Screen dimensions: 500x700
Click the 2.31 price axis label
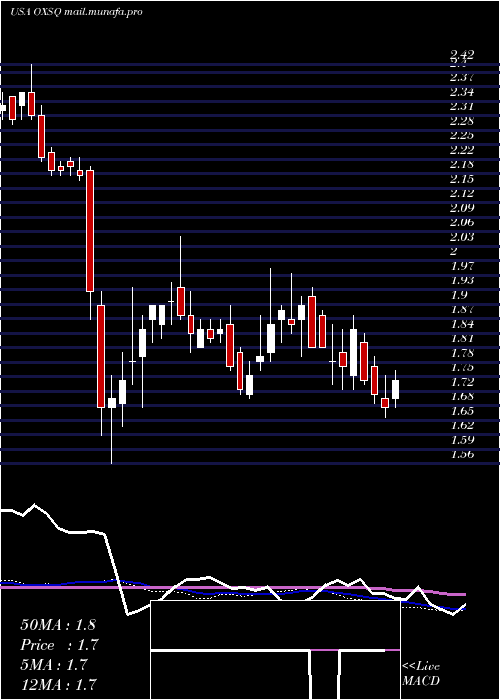click(x=462, y=106)
